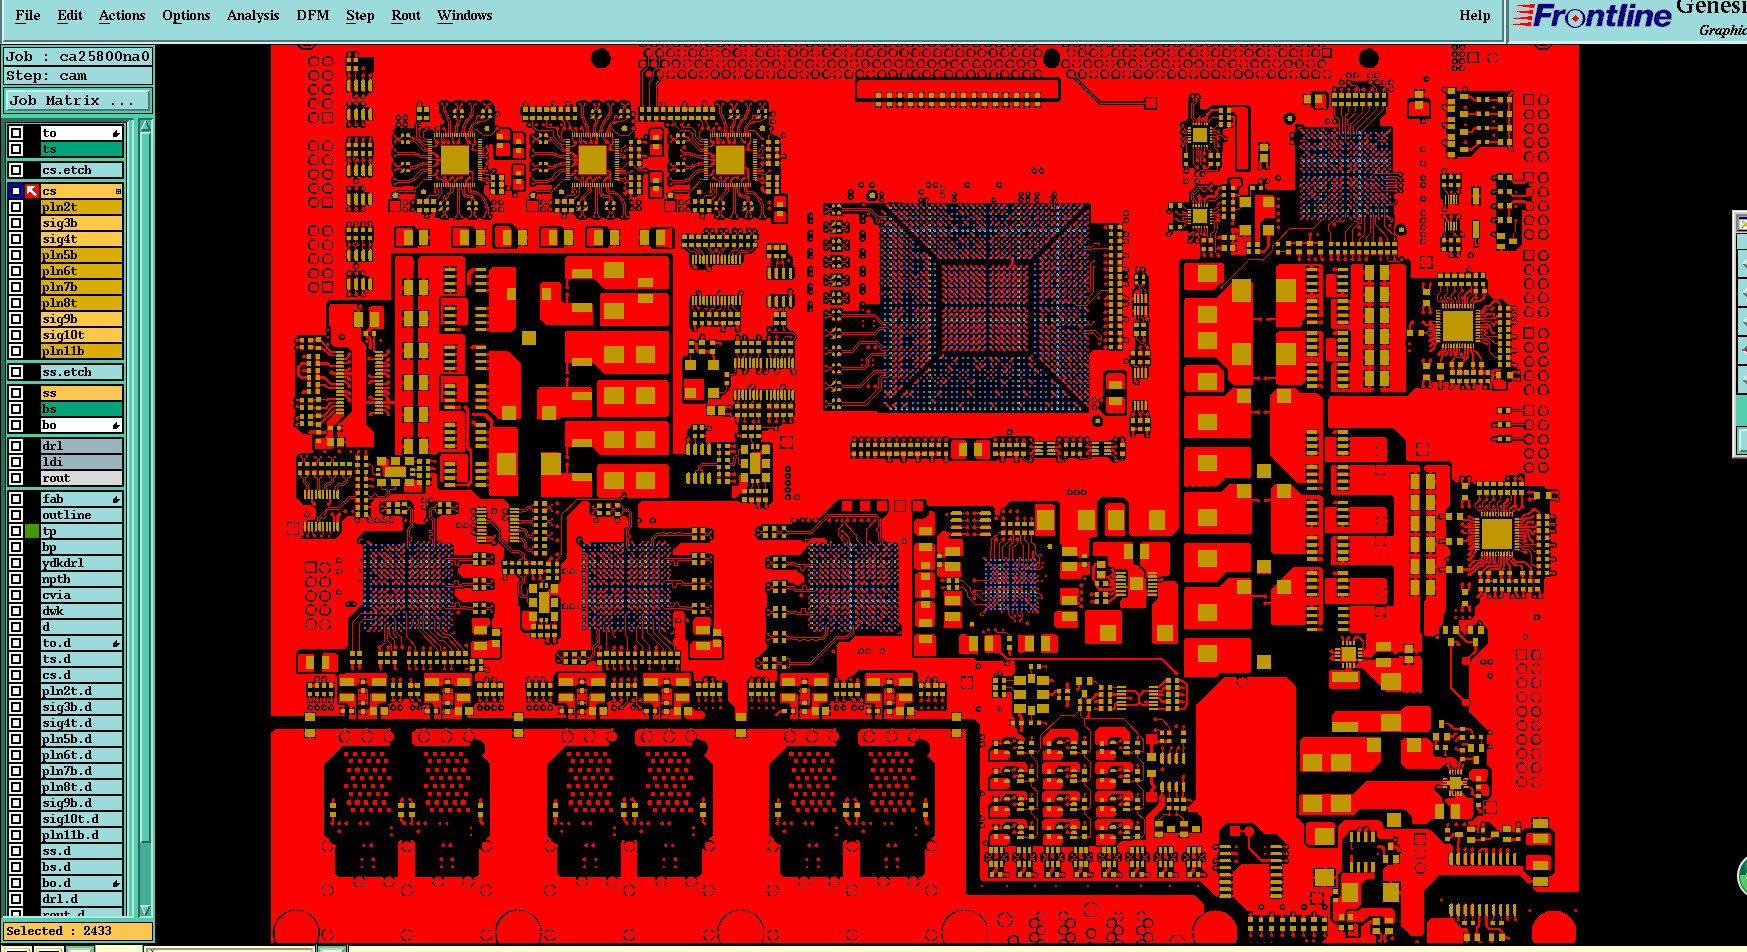
Task: Click the layer list scroll-down arrow
Action: (x=145, y=910)
